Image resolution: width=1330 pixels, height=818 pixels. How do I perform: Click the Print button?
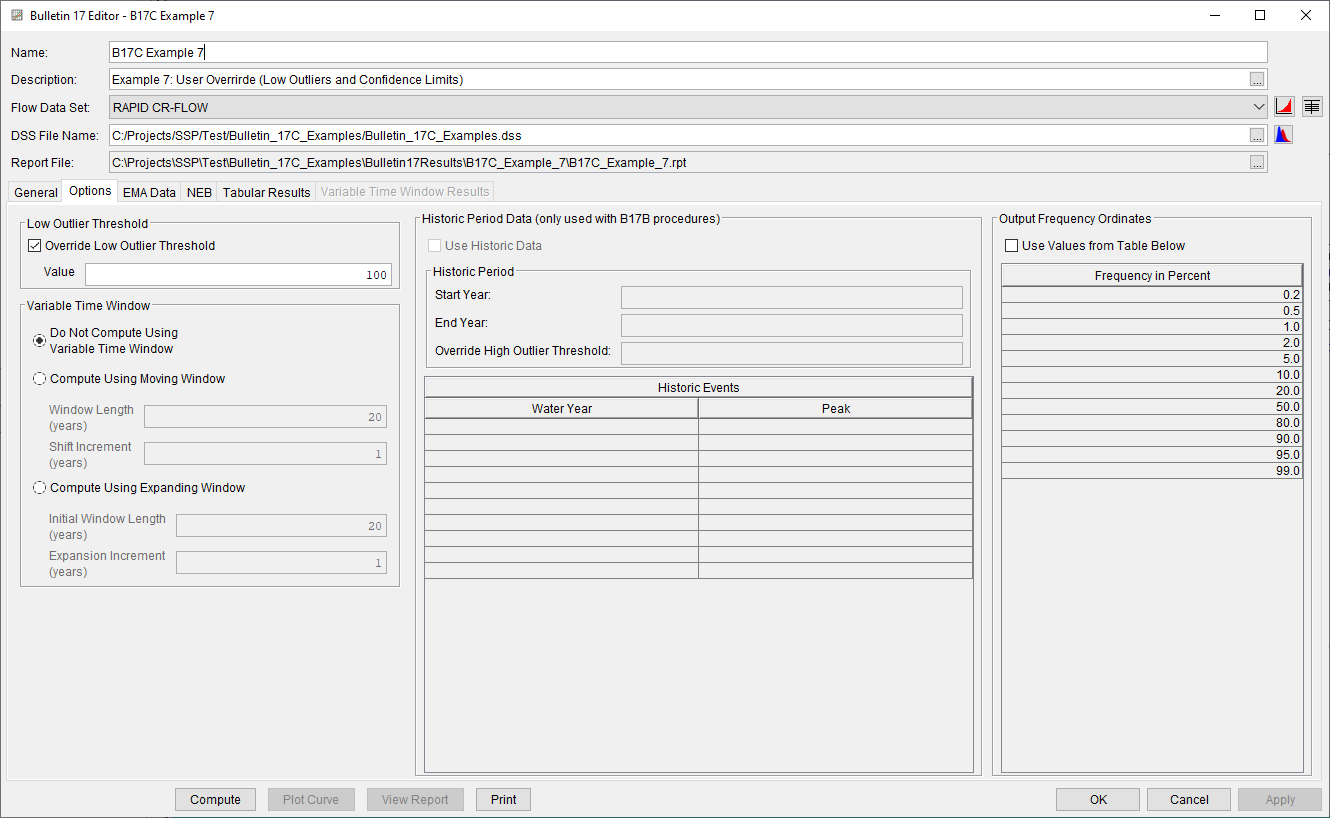503,799
